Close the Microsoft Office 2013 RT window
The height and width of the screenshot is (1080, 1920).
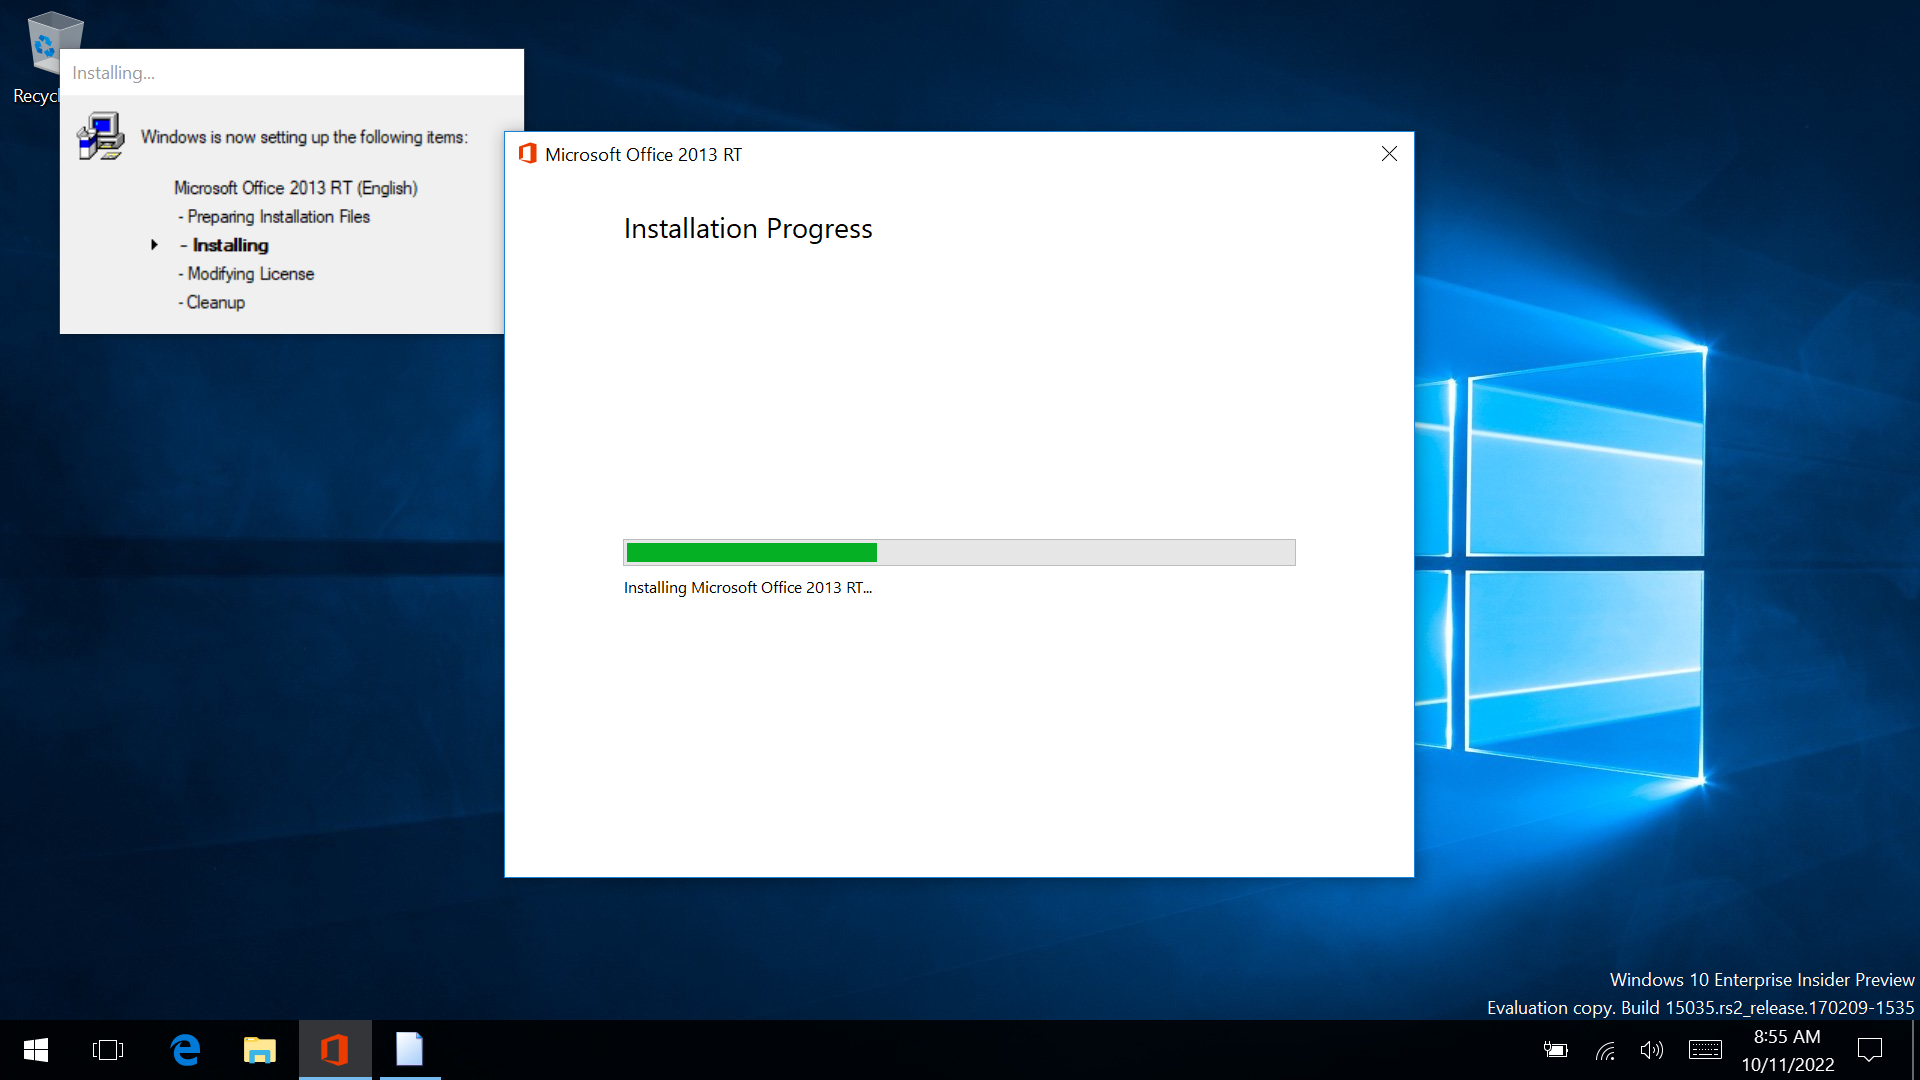pyautogui.click(x=1389, y=154)
